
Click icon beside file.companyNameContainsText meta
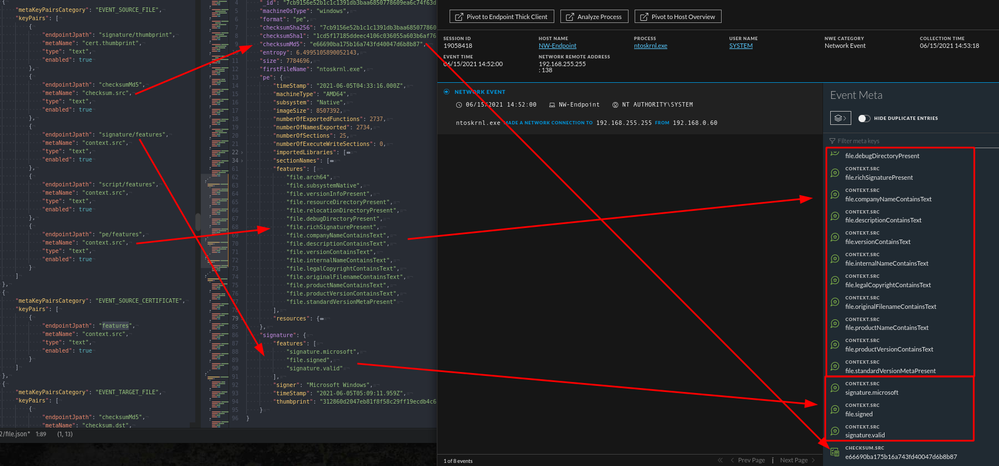pos(835,195)
